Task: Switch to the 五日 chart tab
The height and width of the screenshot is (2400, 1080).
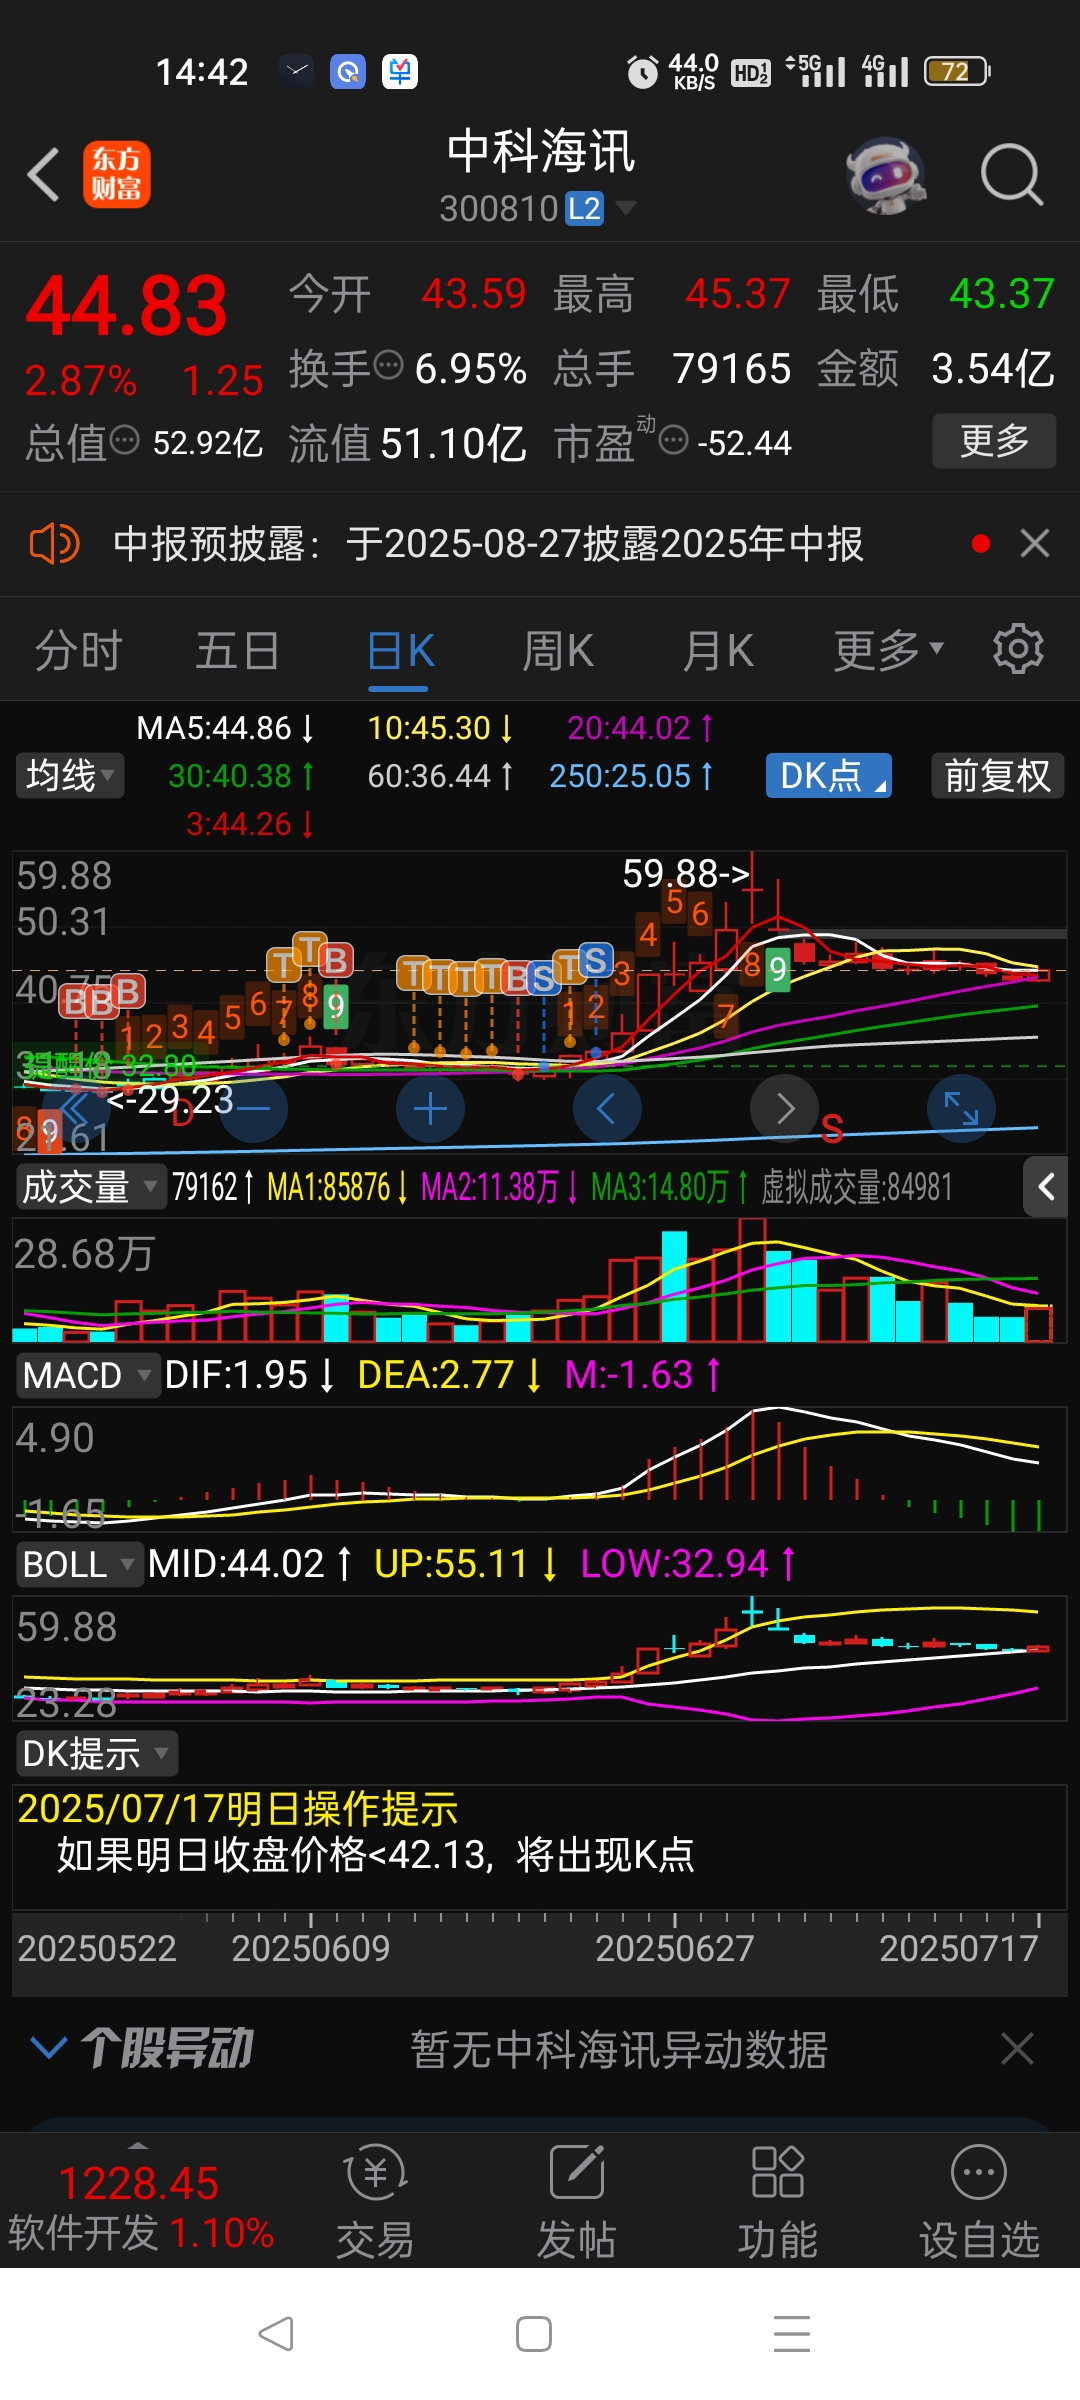Action: (x=237, y=651)
